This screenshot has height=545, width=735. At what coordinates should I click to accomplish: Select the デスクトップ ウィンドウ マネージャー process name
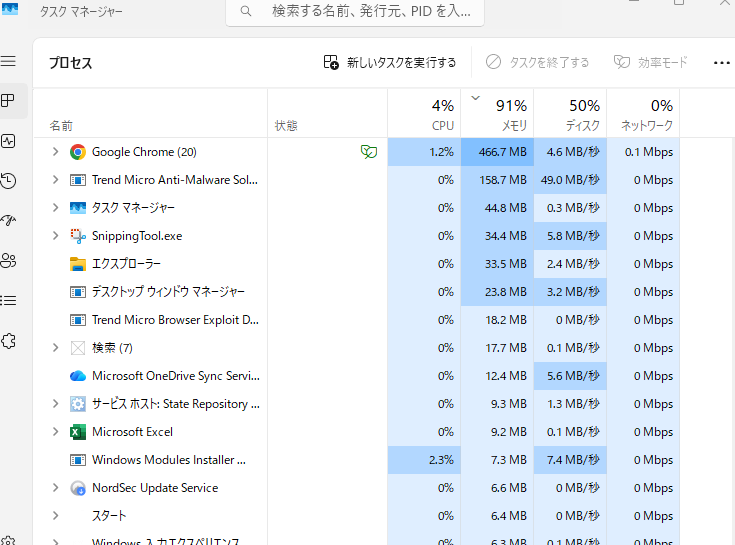coord(168,292)
